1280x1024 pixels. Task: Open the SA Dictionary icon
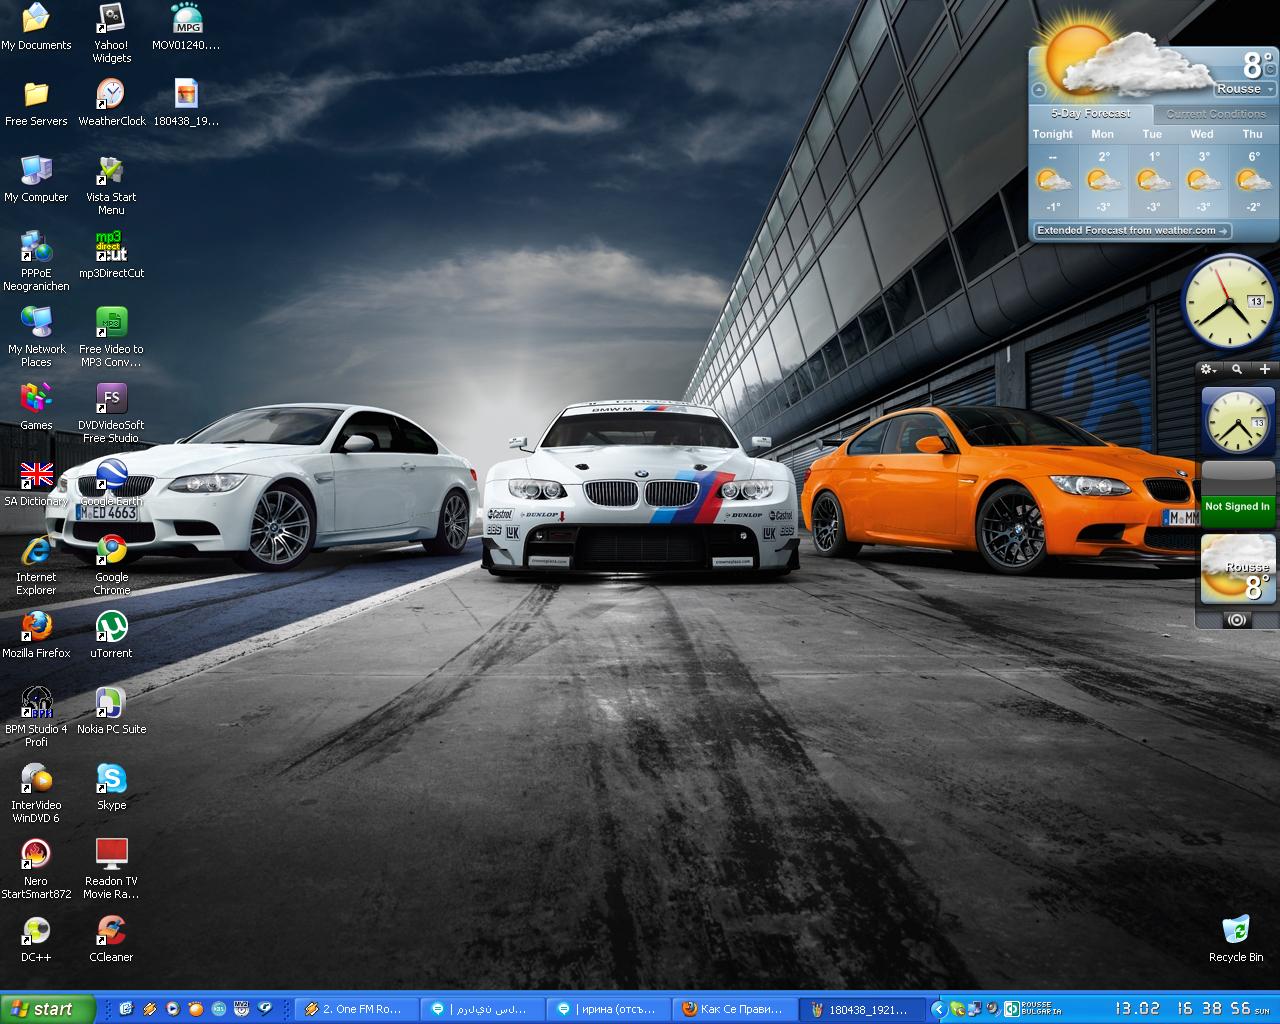[36, 483]
